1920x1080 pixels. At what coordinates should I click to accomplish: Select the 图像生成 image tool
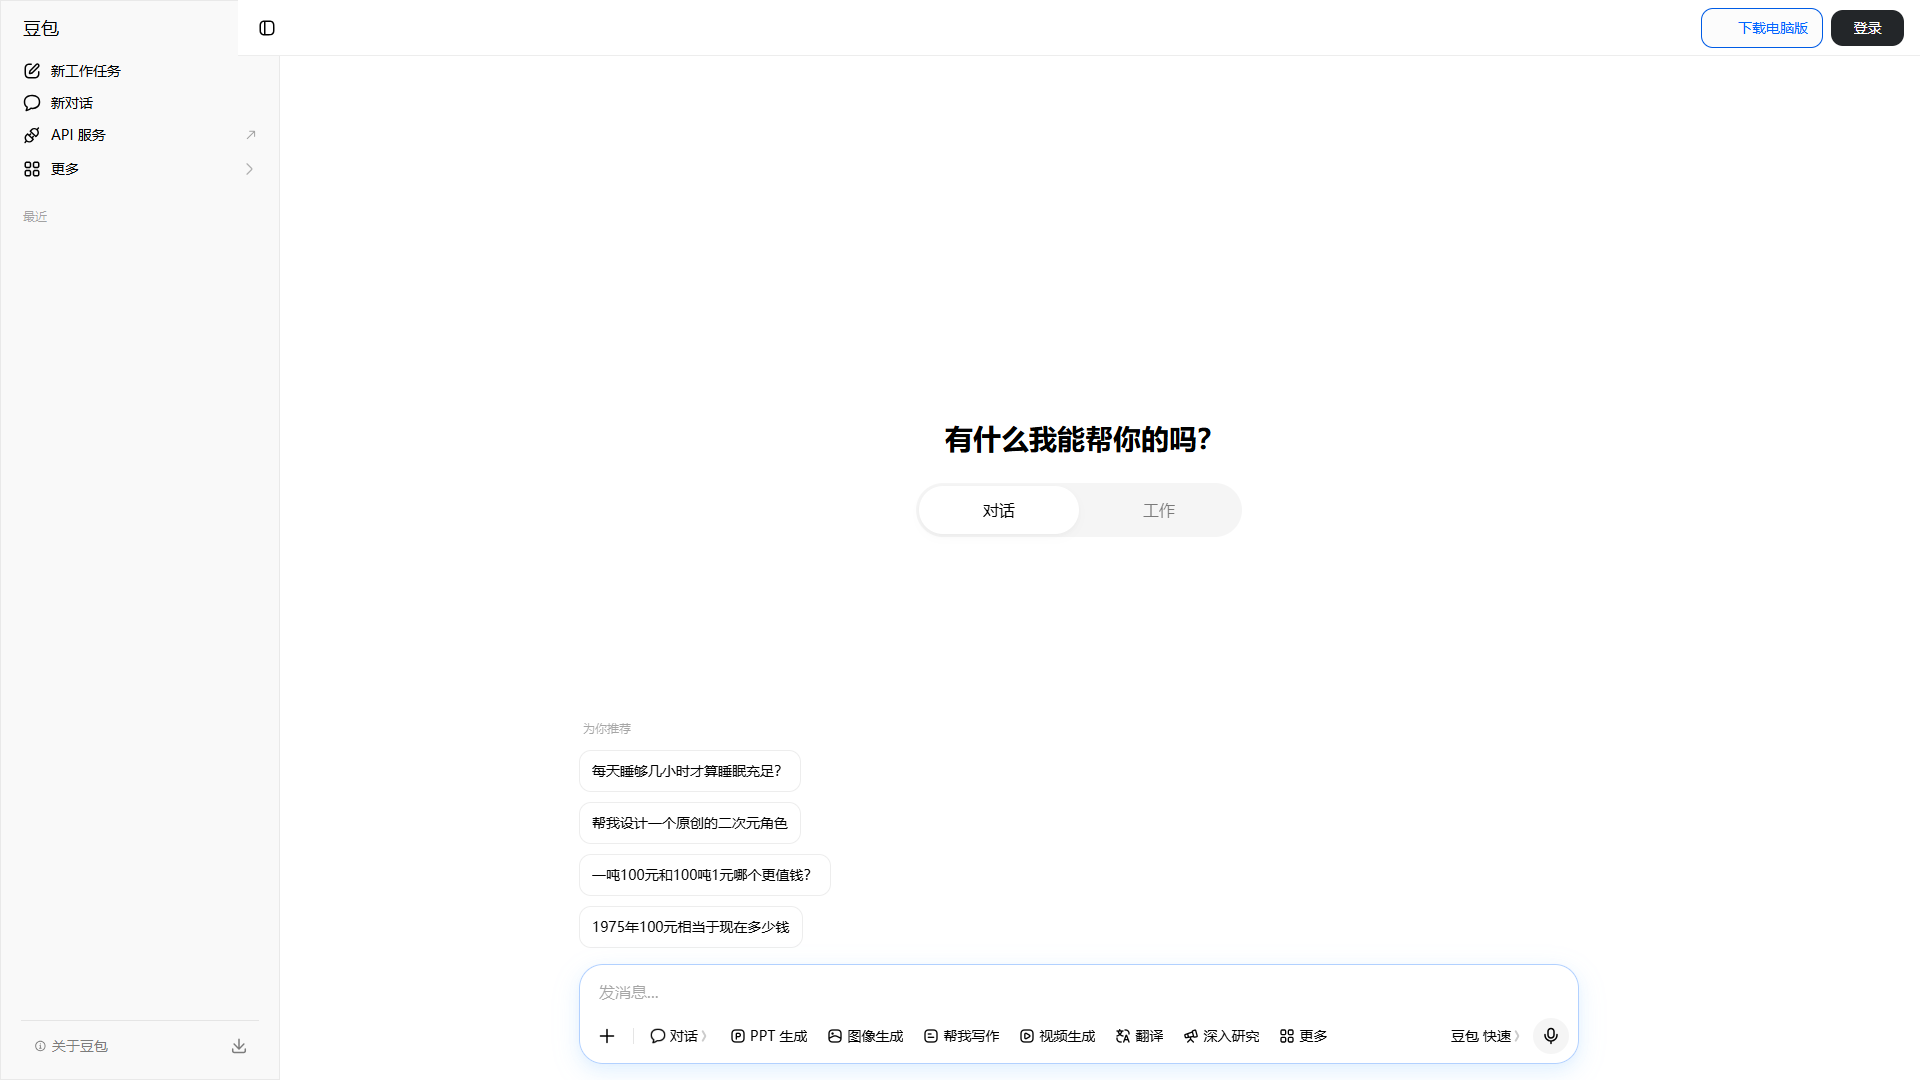[x=866, y=1036]
